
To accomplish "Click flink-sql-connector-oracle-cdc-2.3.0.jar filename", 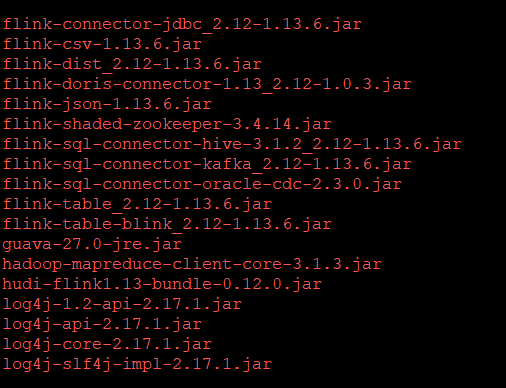I will 202,185.
